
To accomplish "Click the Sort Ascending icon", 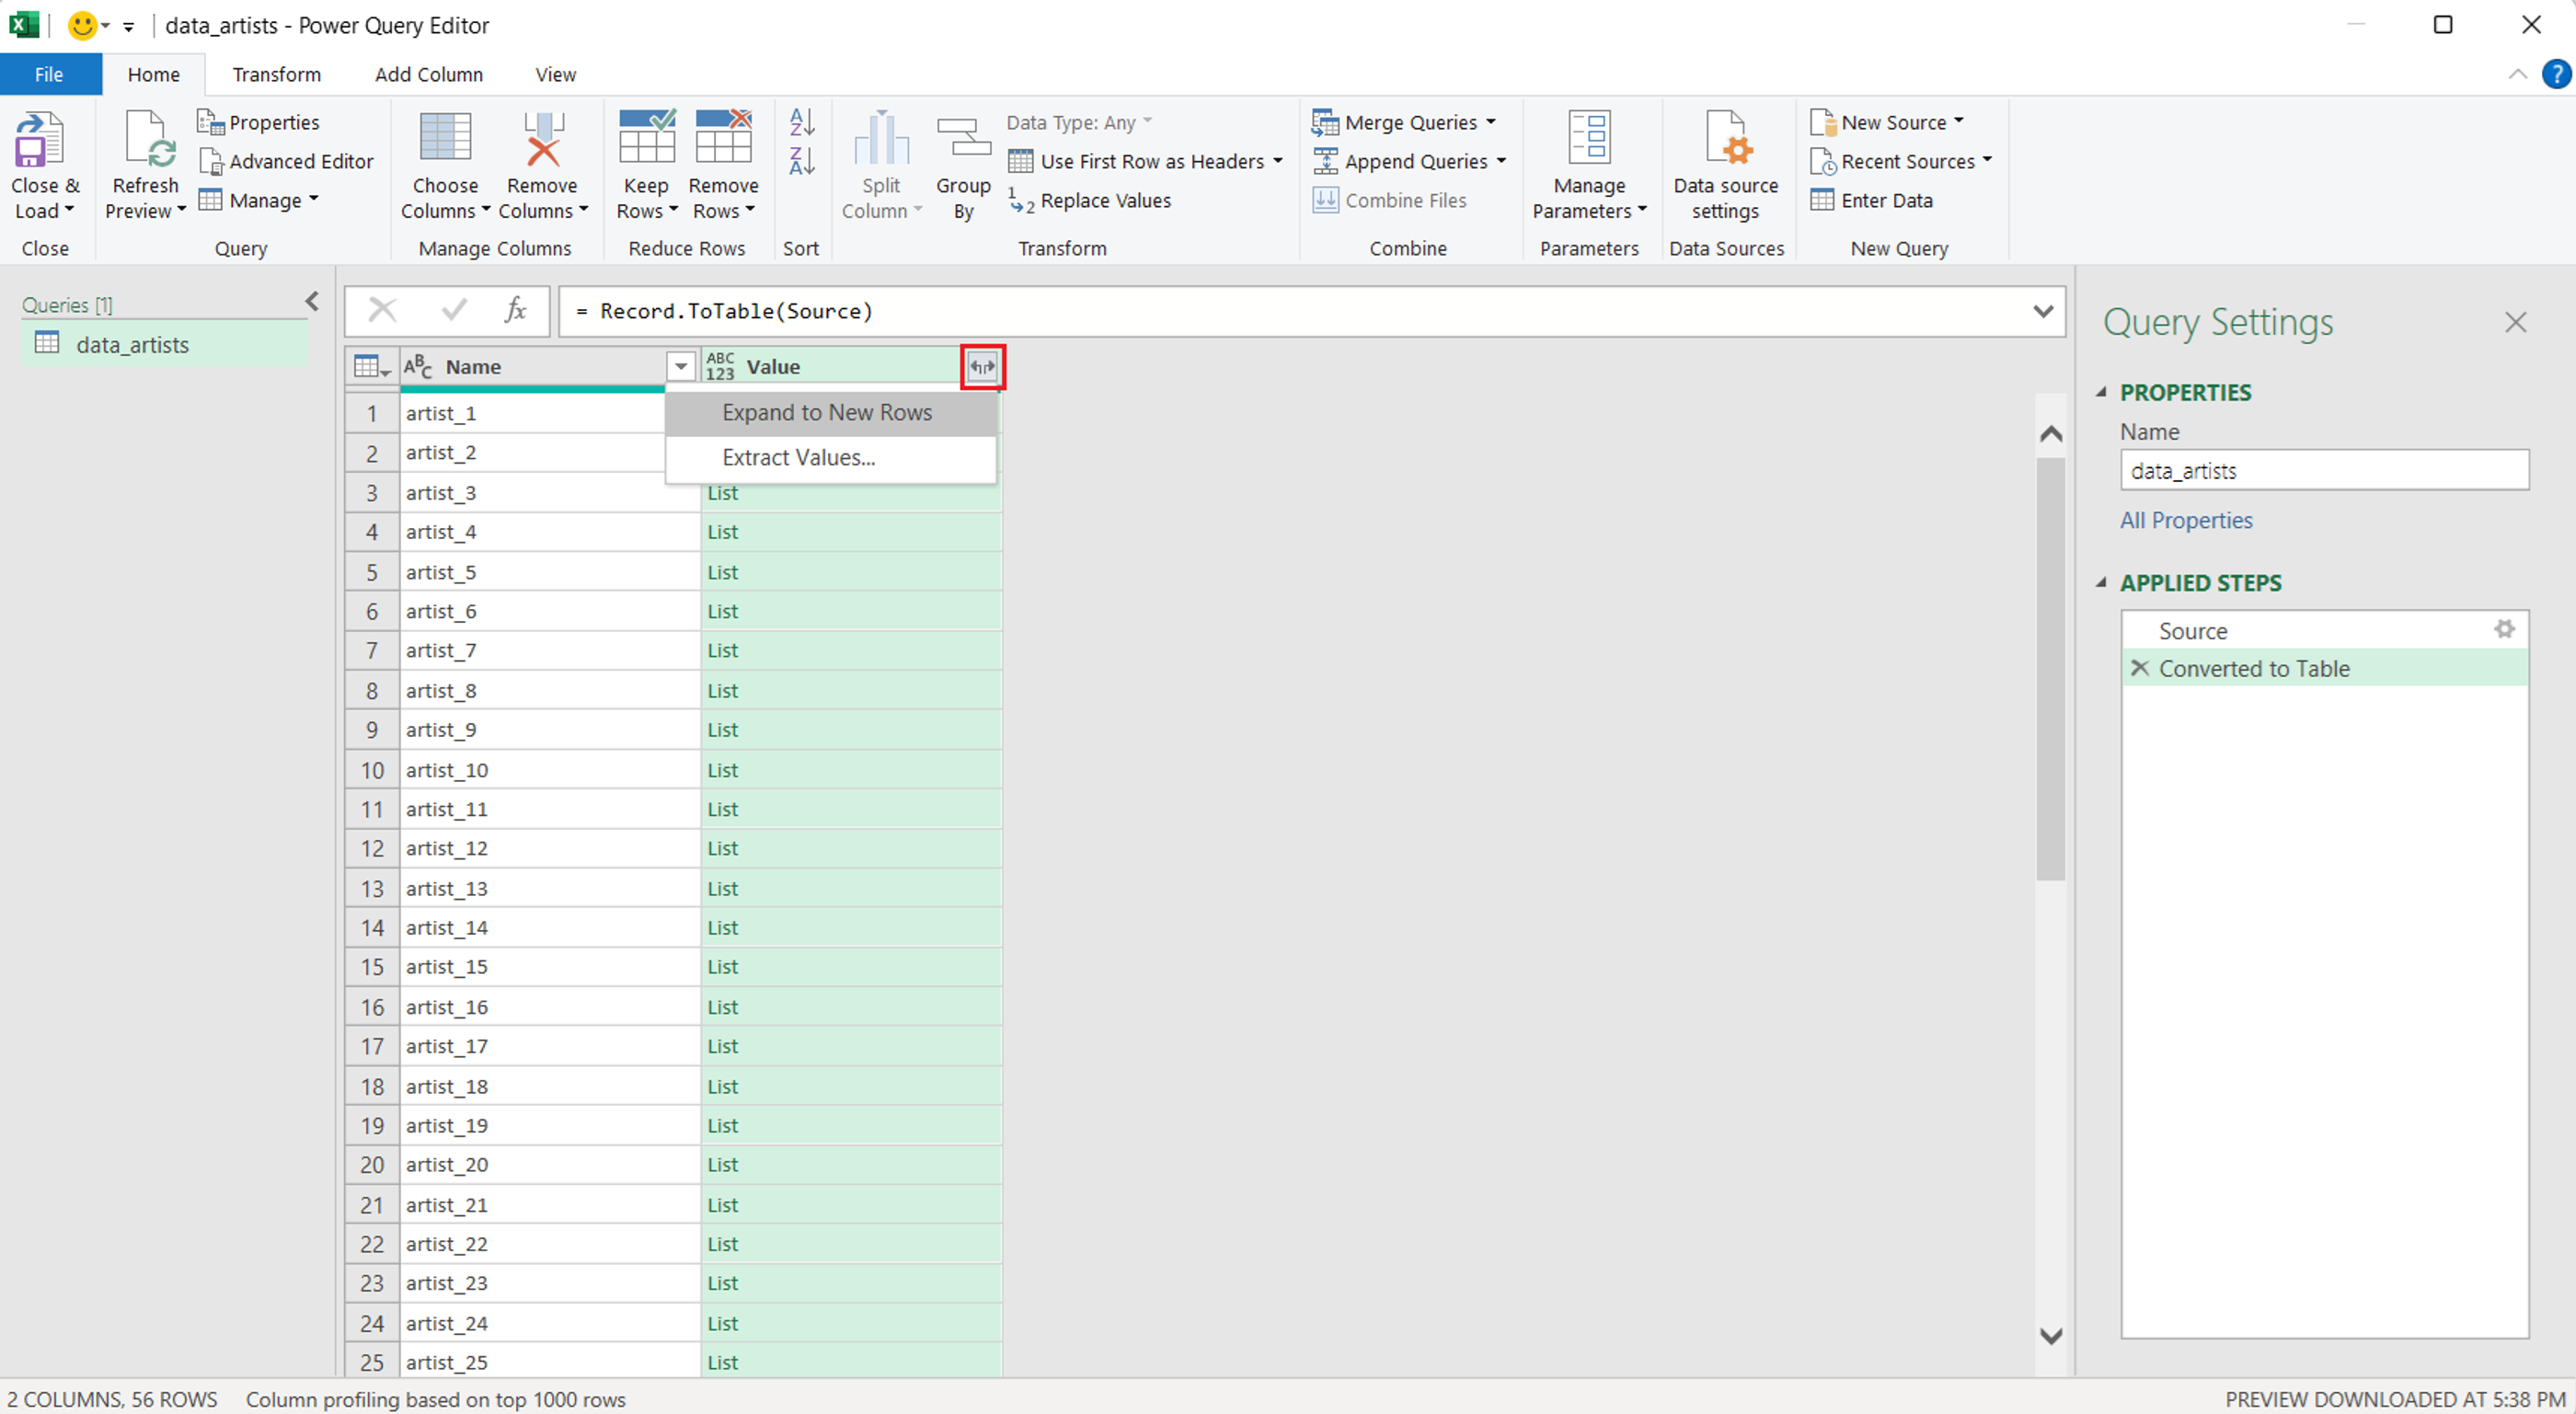I will (801, 122).
